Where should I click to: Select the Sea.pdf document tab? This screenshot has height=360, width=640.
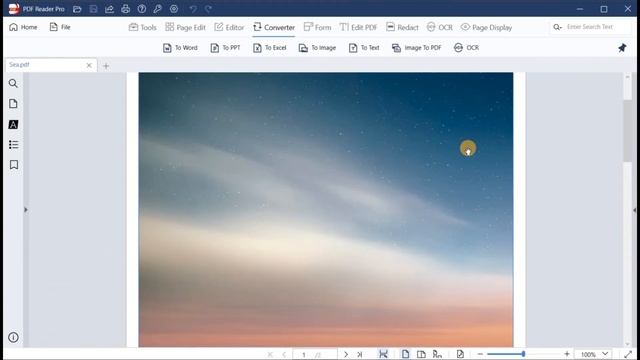[x=51, y=65]
